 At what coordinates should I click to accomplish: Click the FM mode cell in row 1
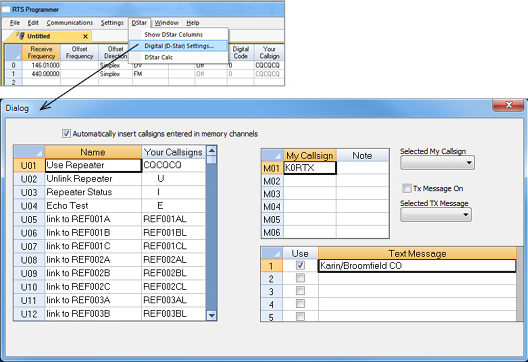coord(150,74)
